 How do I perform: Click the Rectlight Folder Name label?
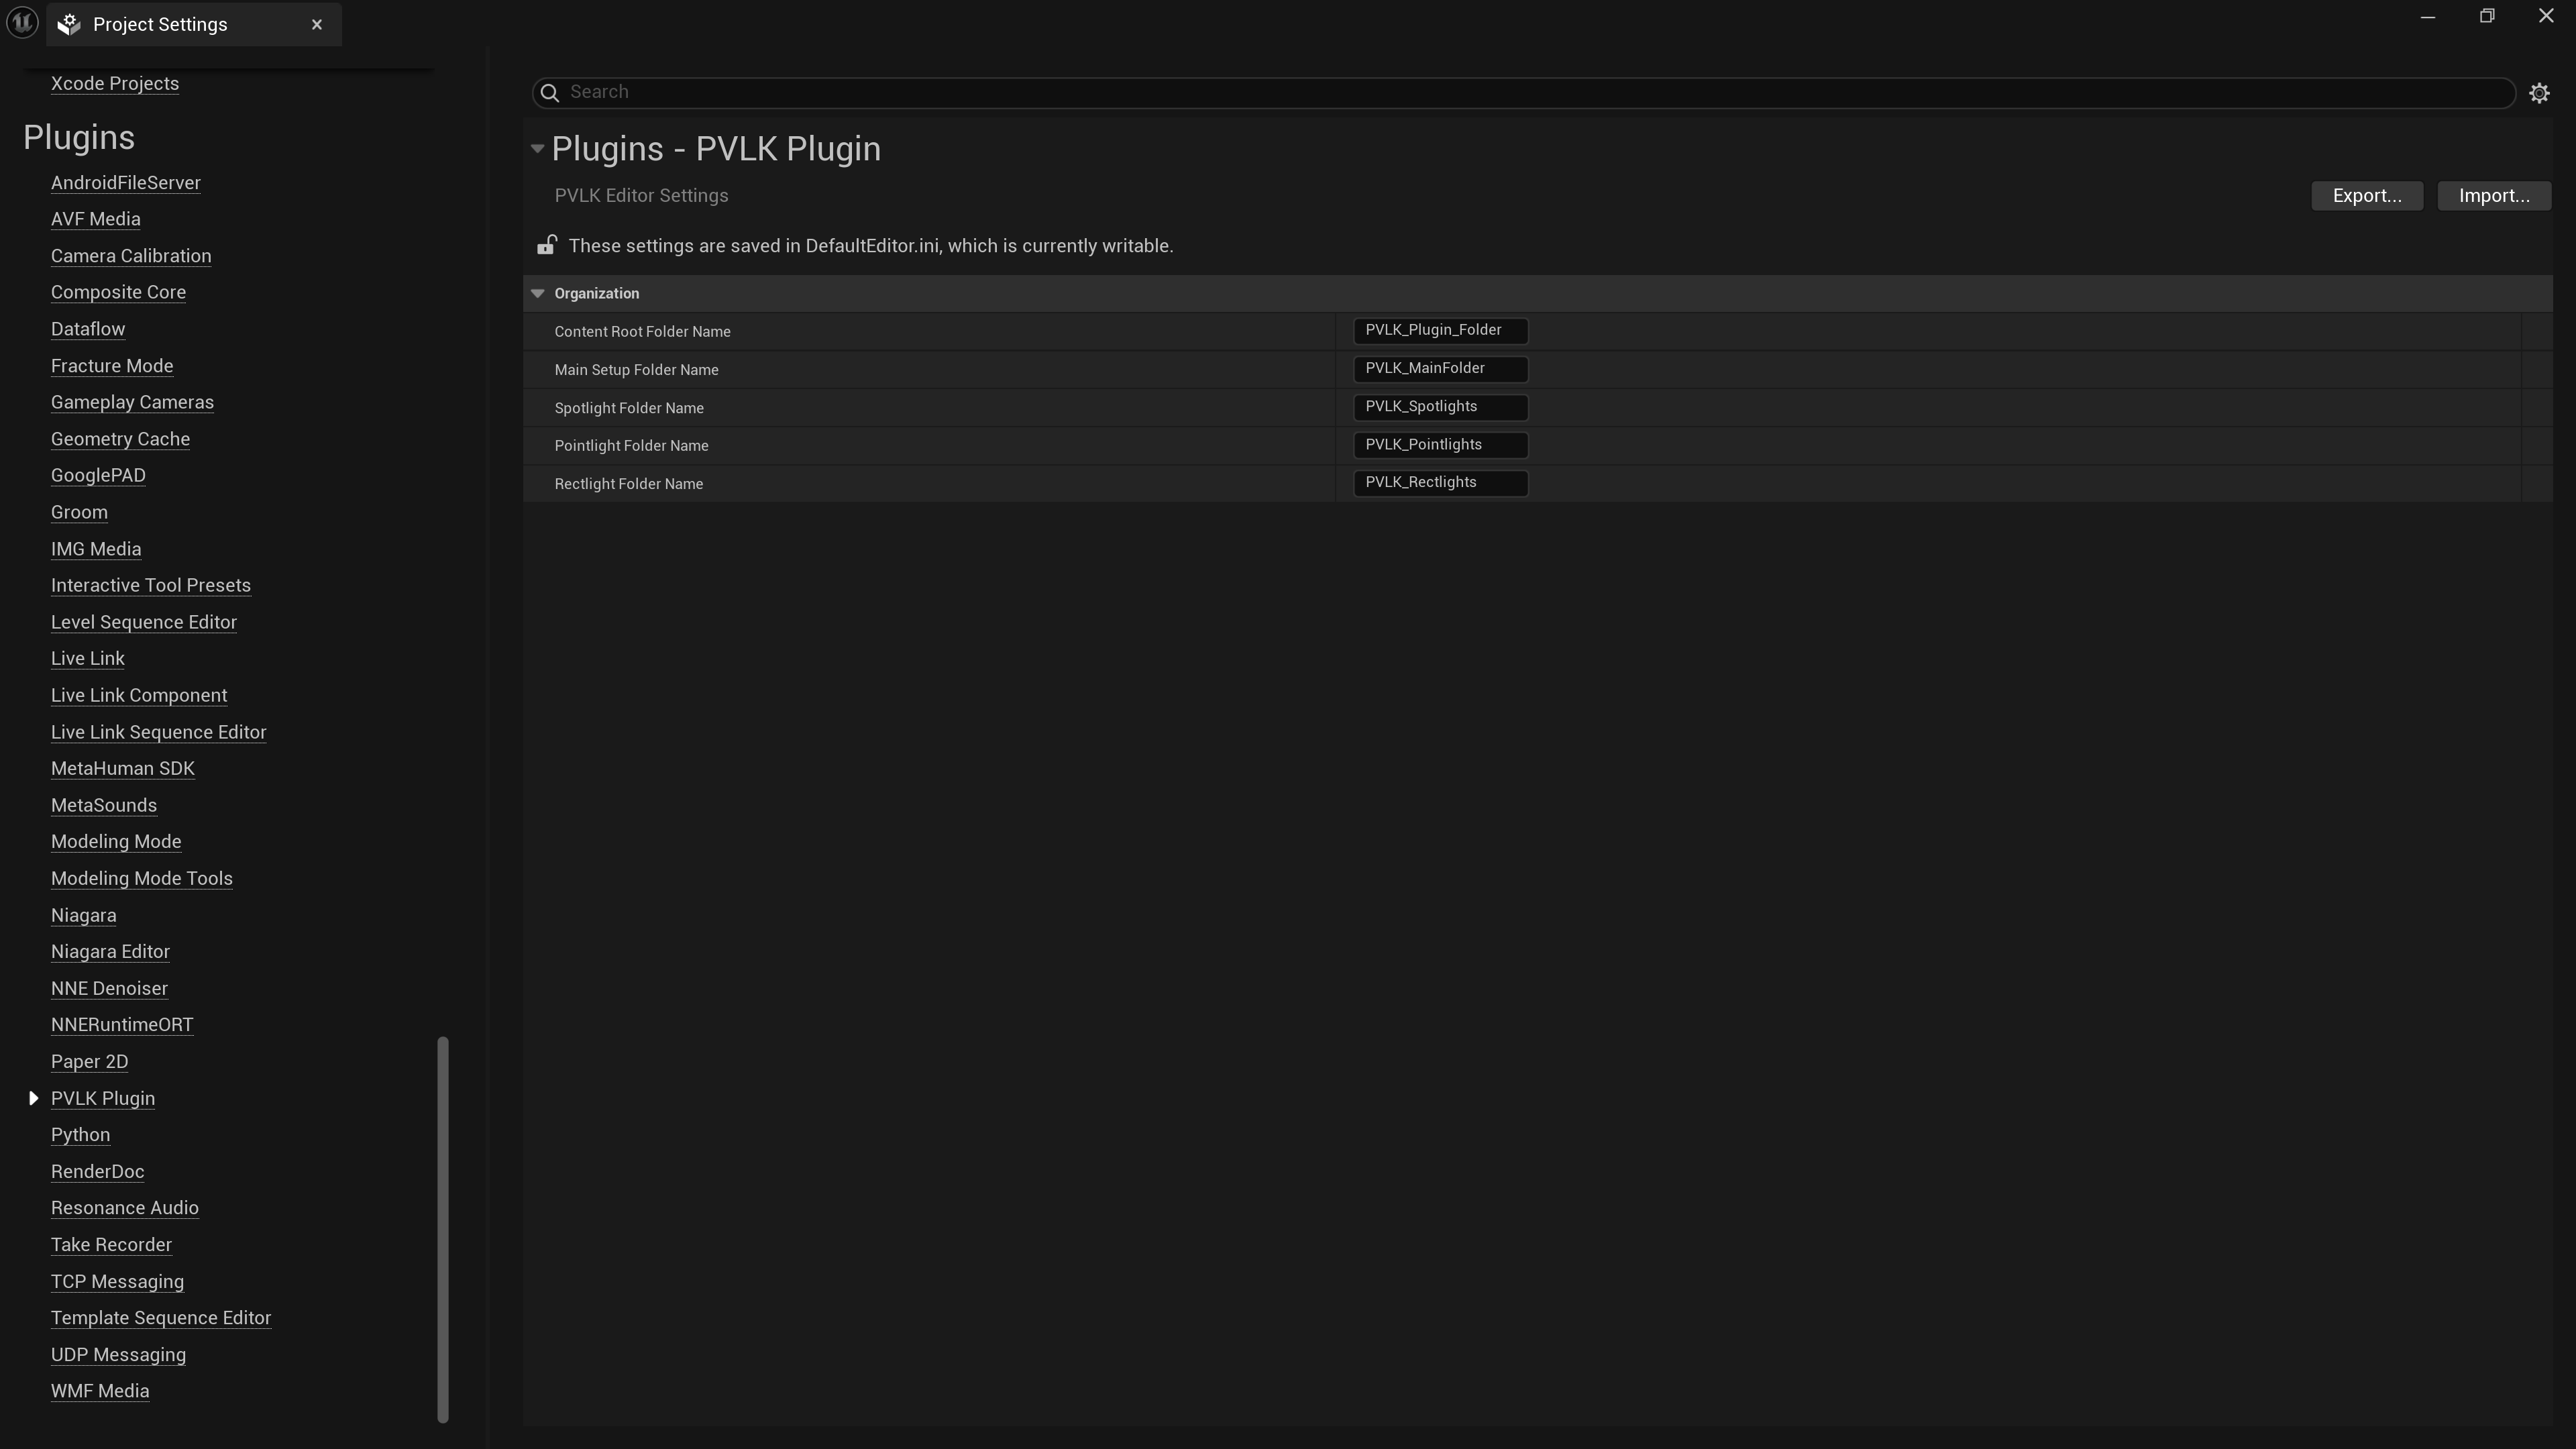click(x=629, y=484)
